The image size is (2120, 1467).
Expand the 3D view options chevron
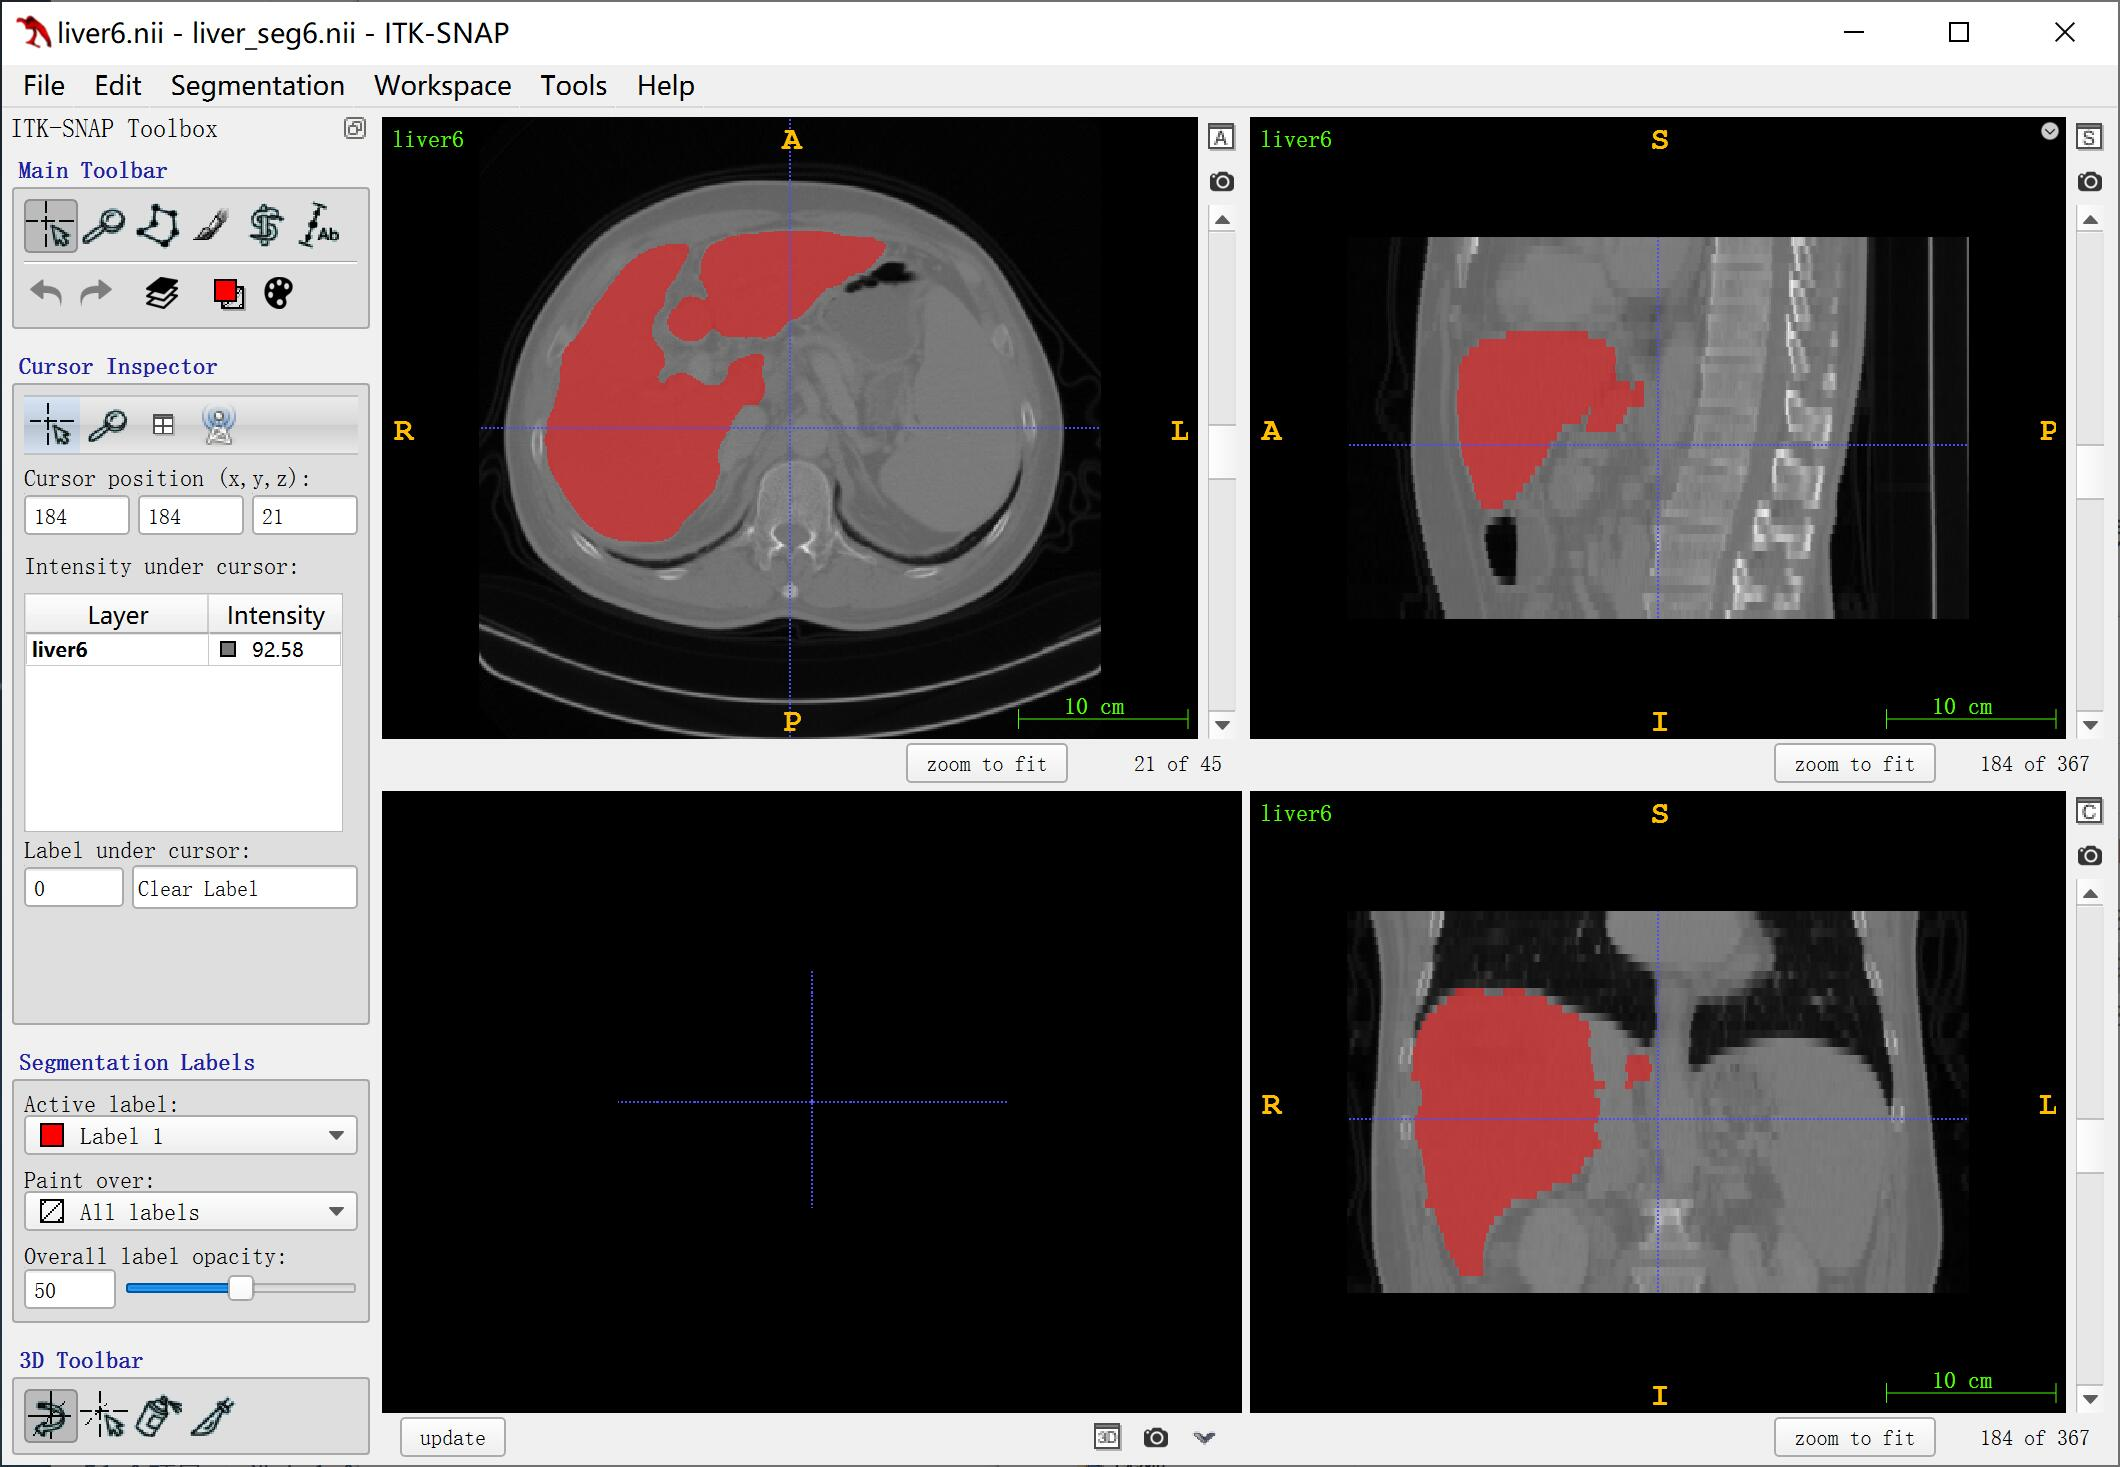coord(1205,1438)
